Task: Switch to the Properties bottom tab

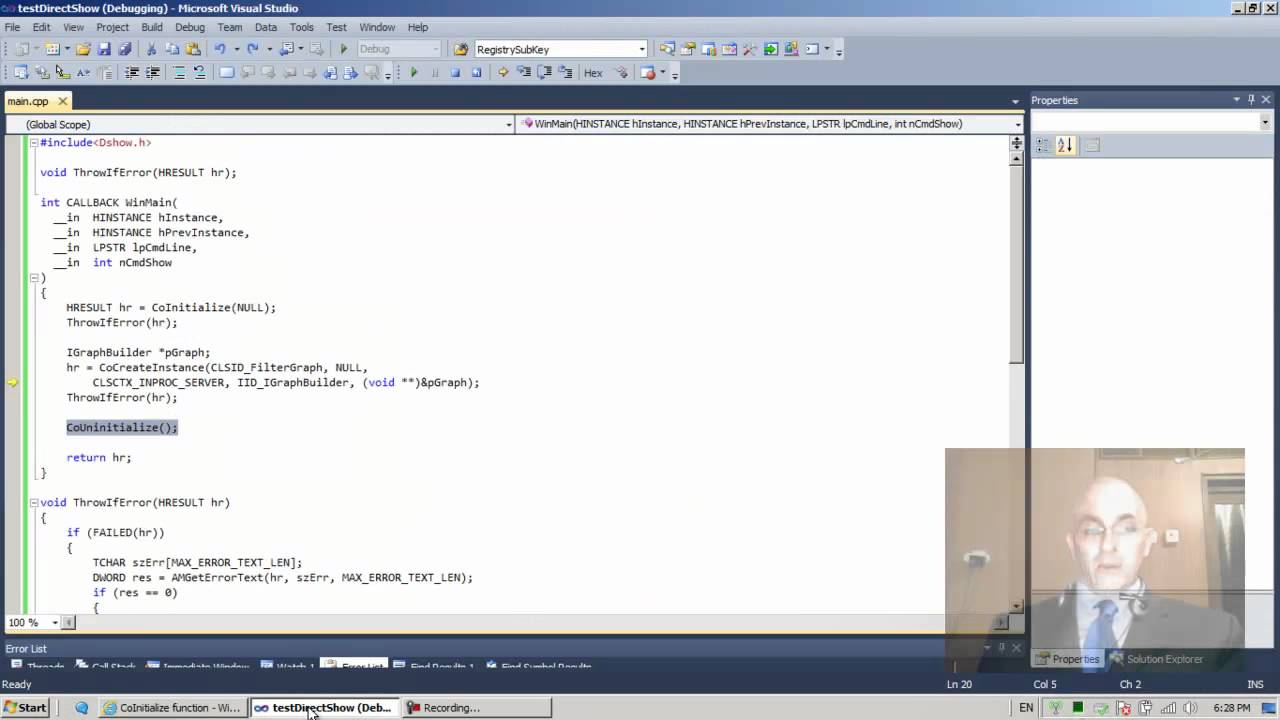Action: click(1068, 659)
